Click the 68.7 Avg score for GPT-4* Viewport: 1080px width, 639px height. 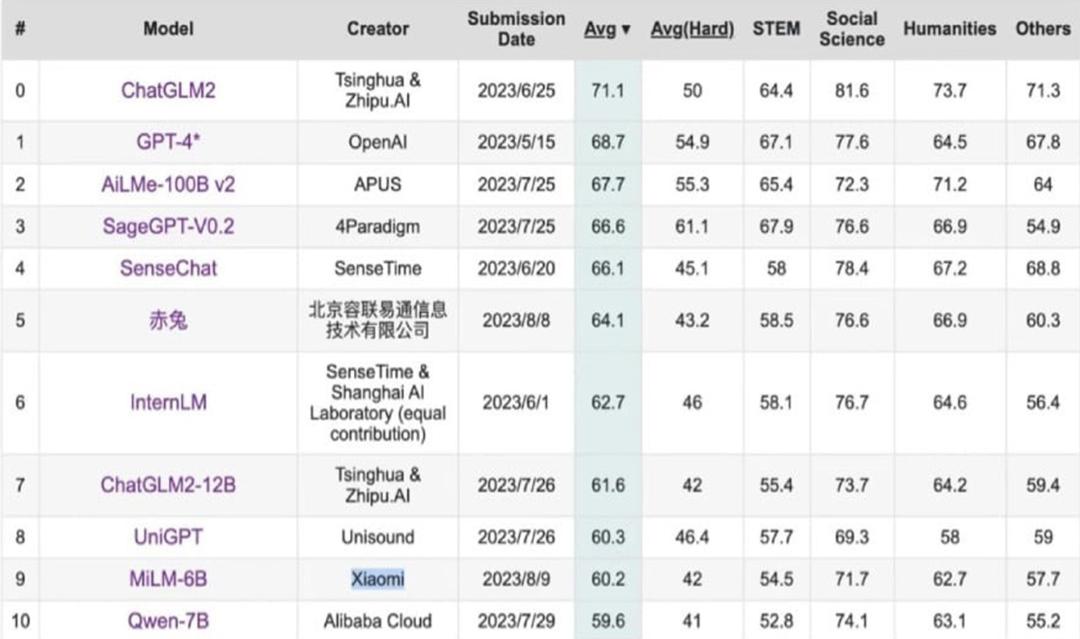tap(608, 142)
